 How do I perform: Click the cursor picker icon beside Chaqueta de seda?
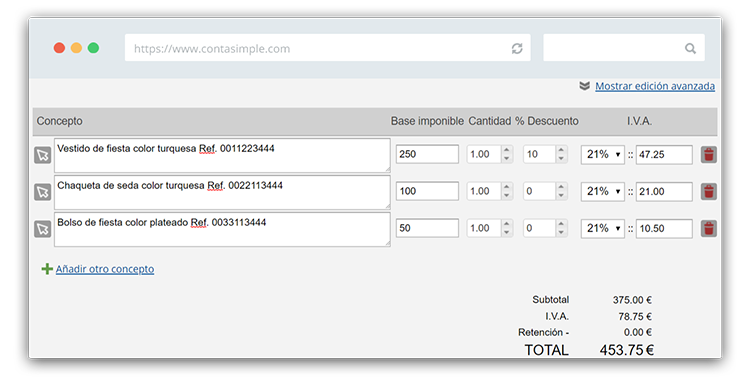(x=43, y=192)
